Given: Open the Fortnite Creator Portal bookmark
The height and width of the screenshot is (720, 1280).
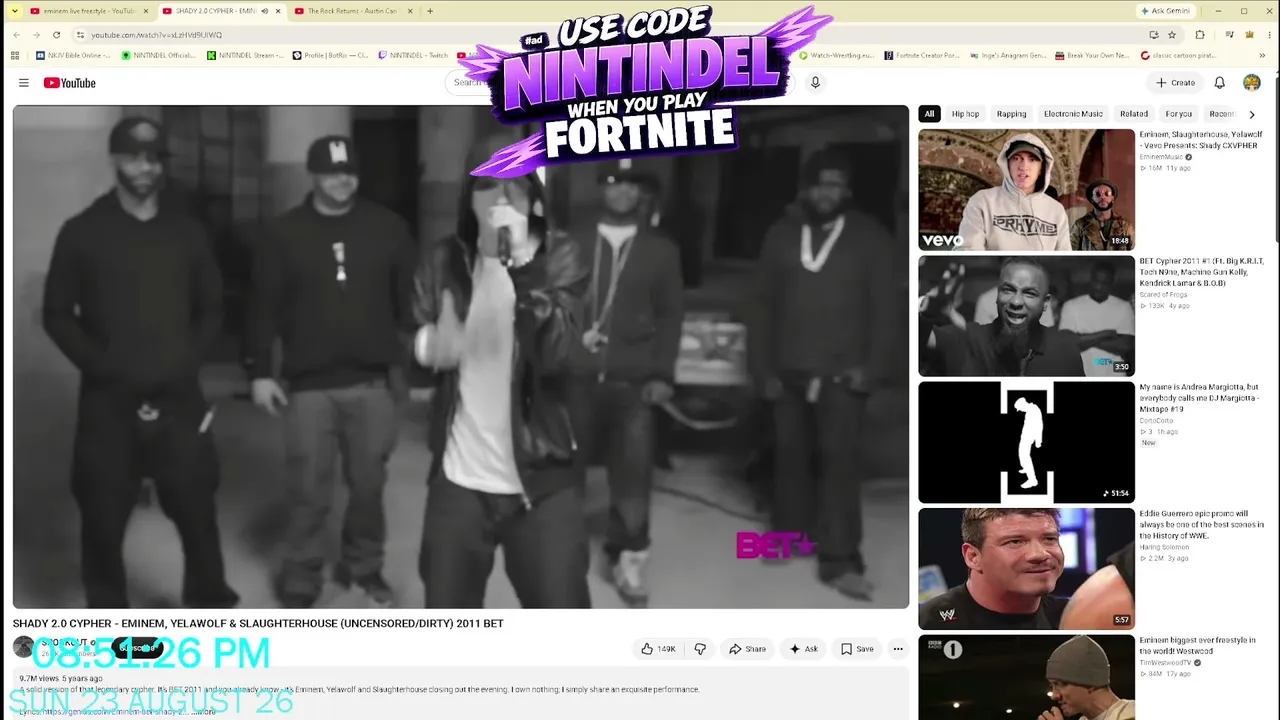Looking at the screenshot, I should pos(922,56).
